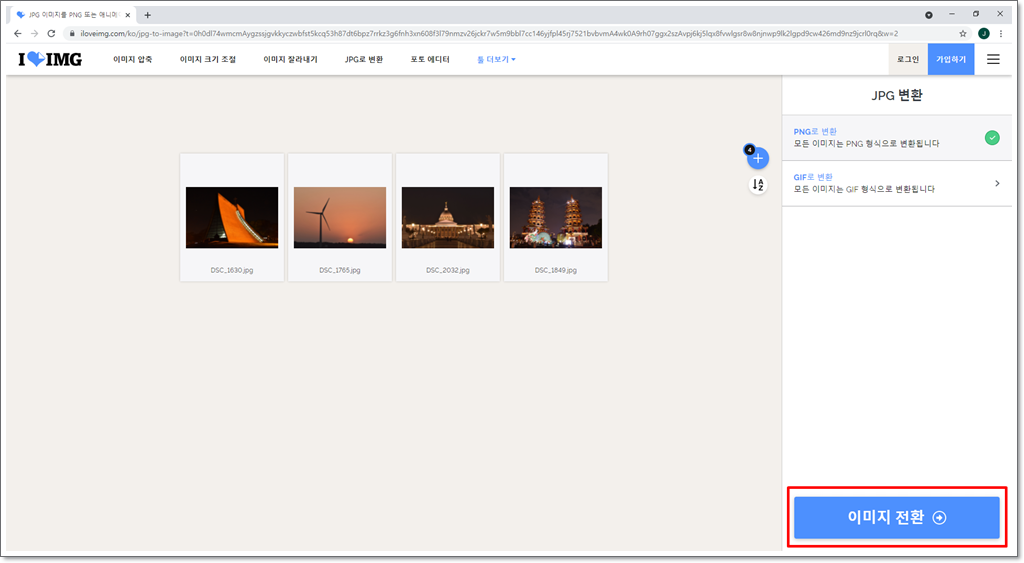Click the 이미지 전환 convert button
The width and height of the screenshot is (1024, 563).
pos(897,517)
